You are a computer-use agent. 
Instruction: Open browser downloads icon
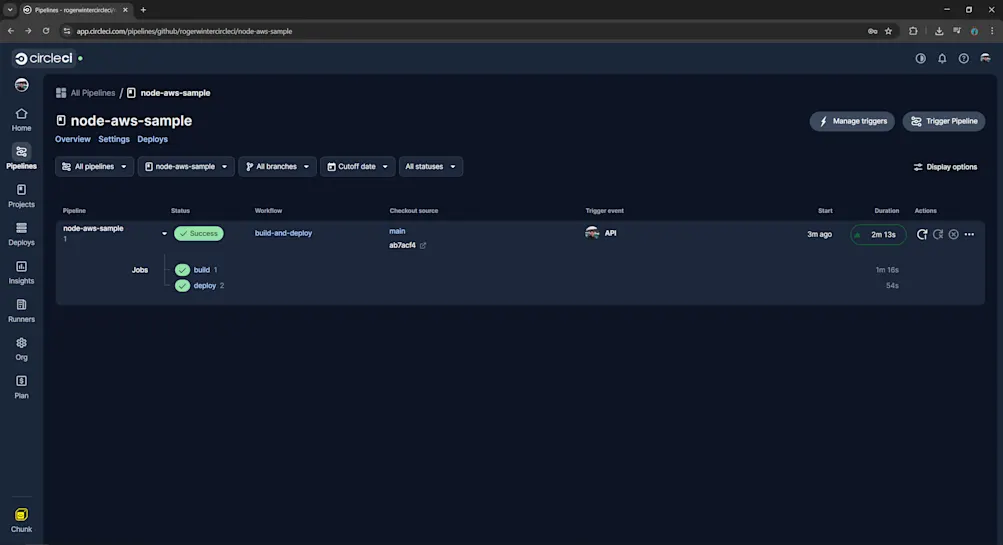tap(939, 31)
